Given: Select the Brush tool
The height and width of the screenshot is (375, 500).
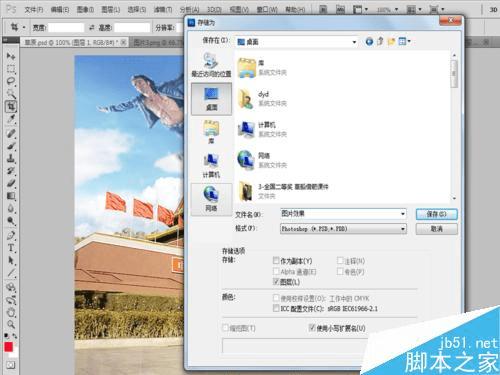Looking at the screenshot, I should pyautogui.click(x=11, y=146).
